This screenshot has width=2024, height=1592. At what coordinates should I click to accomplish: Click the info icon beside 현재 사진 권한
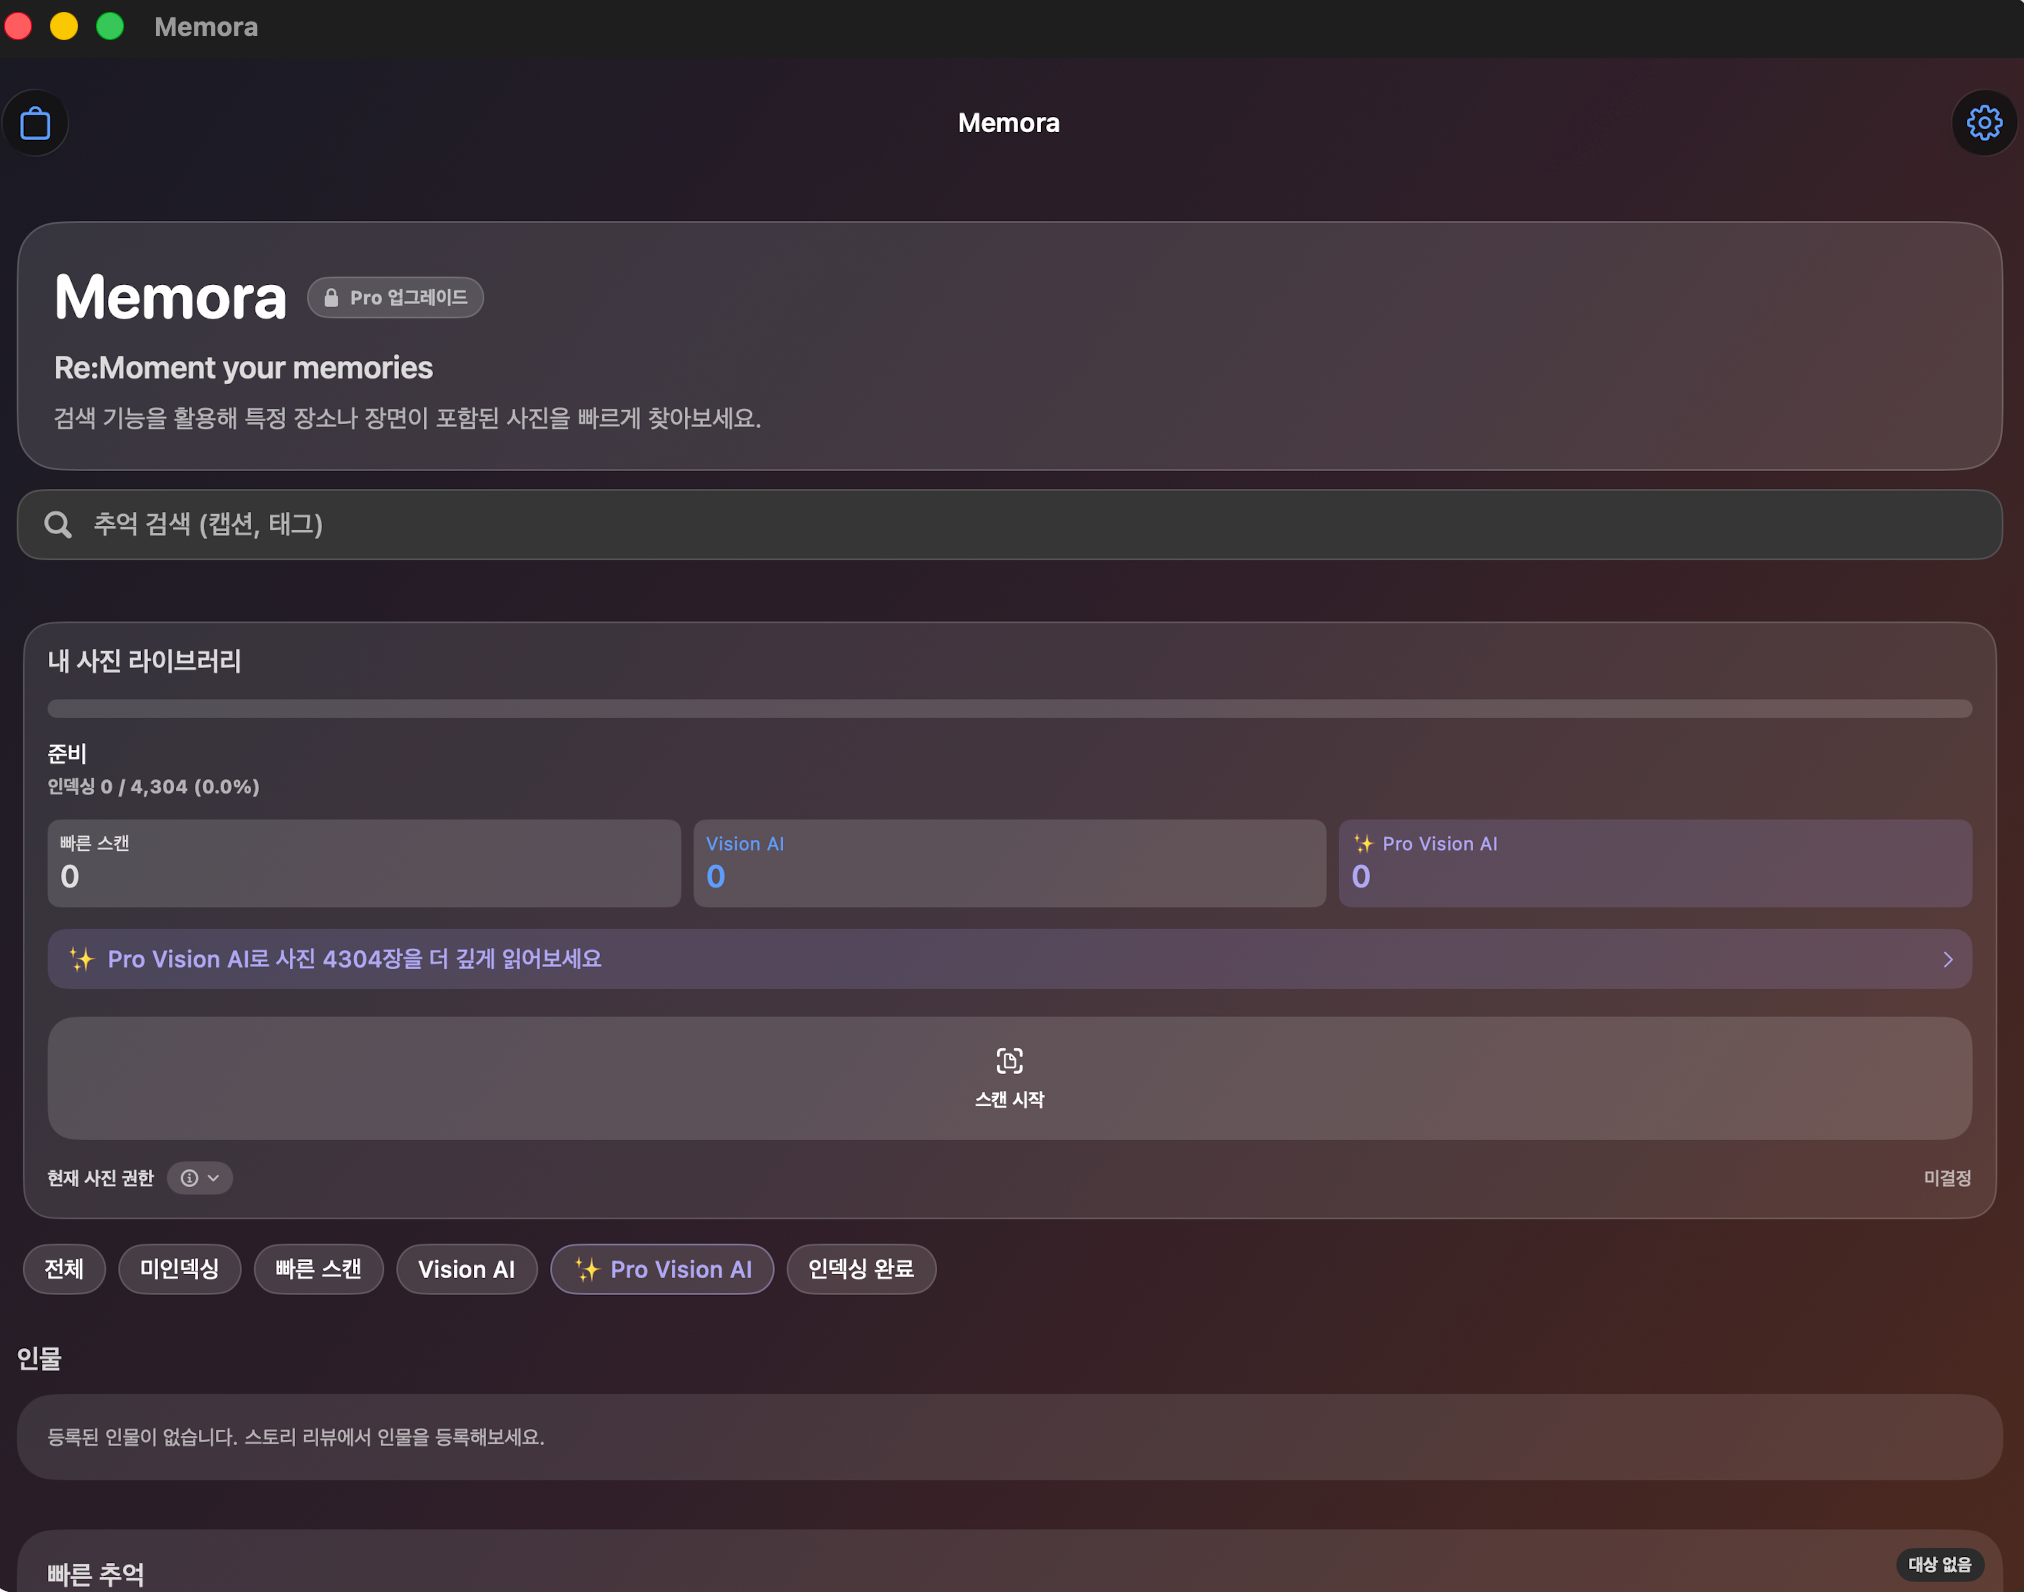(x=189, y=1178)
